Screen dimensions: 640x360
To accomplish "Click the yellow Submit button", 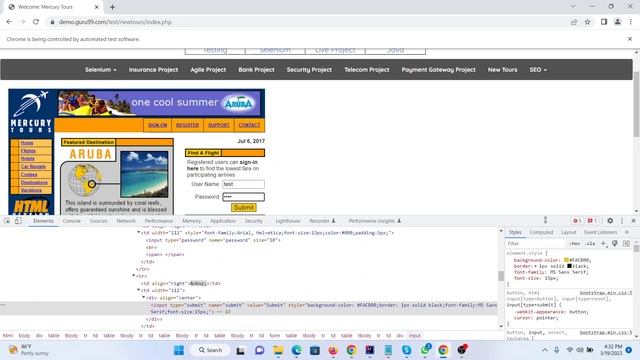I will [244, 207].
